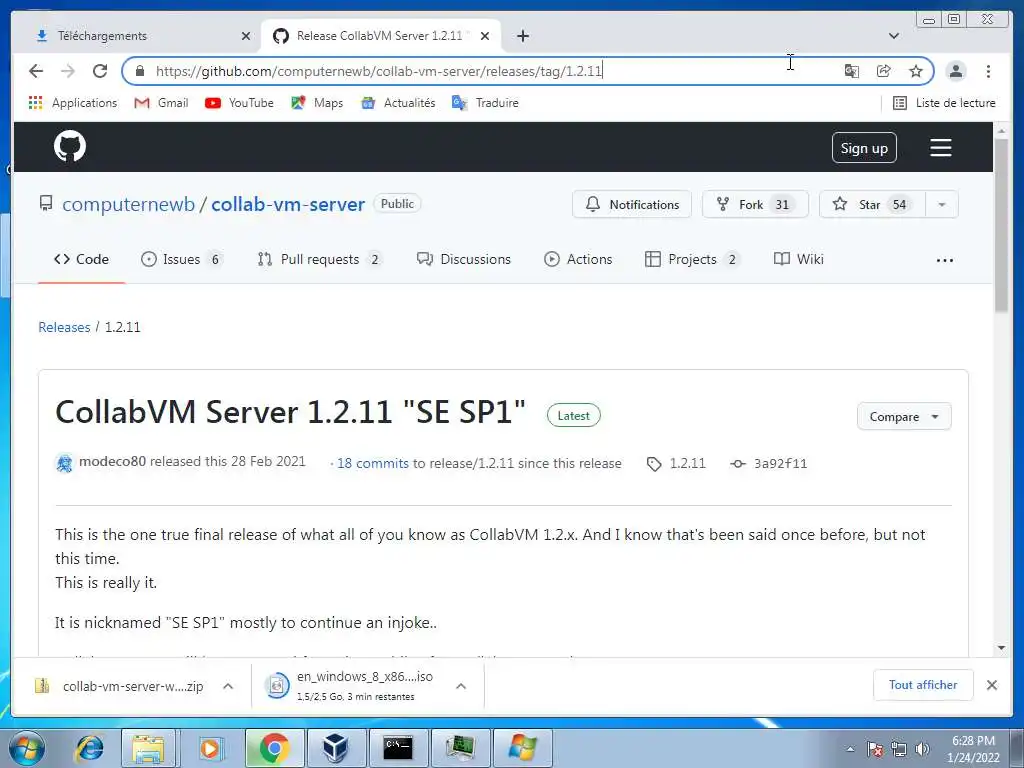Click the Latest release badge

(573, 415)
